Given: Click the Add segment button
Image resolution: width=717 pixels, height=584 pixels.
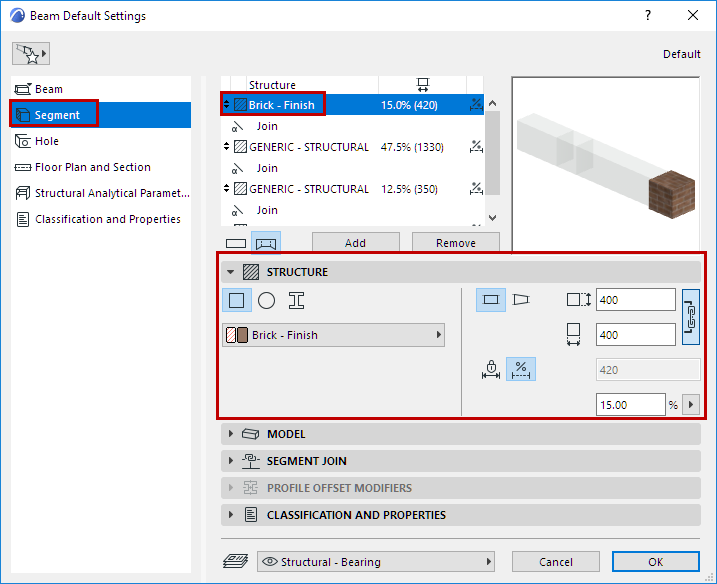Looking at the screenshot, I should coord(355,243).
